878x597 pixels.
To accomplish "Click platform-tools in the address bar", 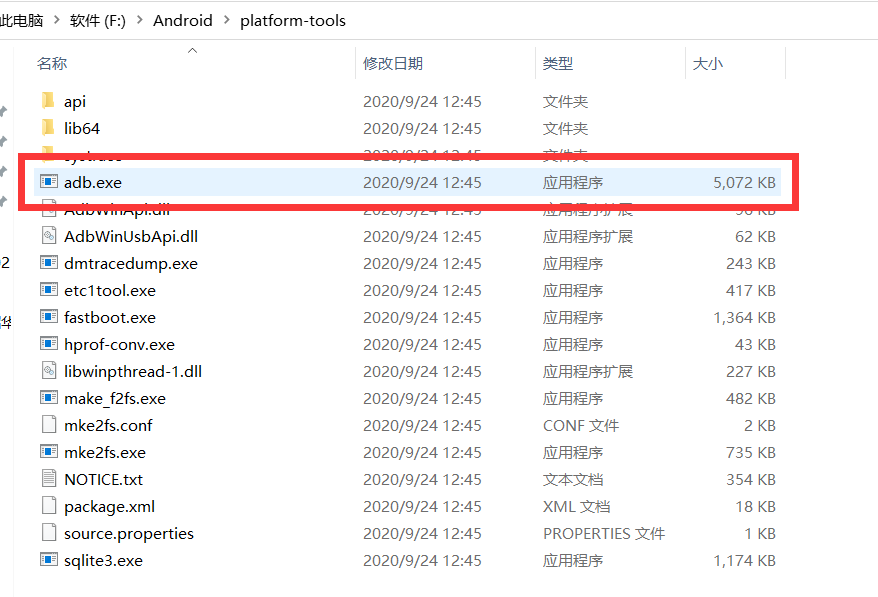I will 293,21.
